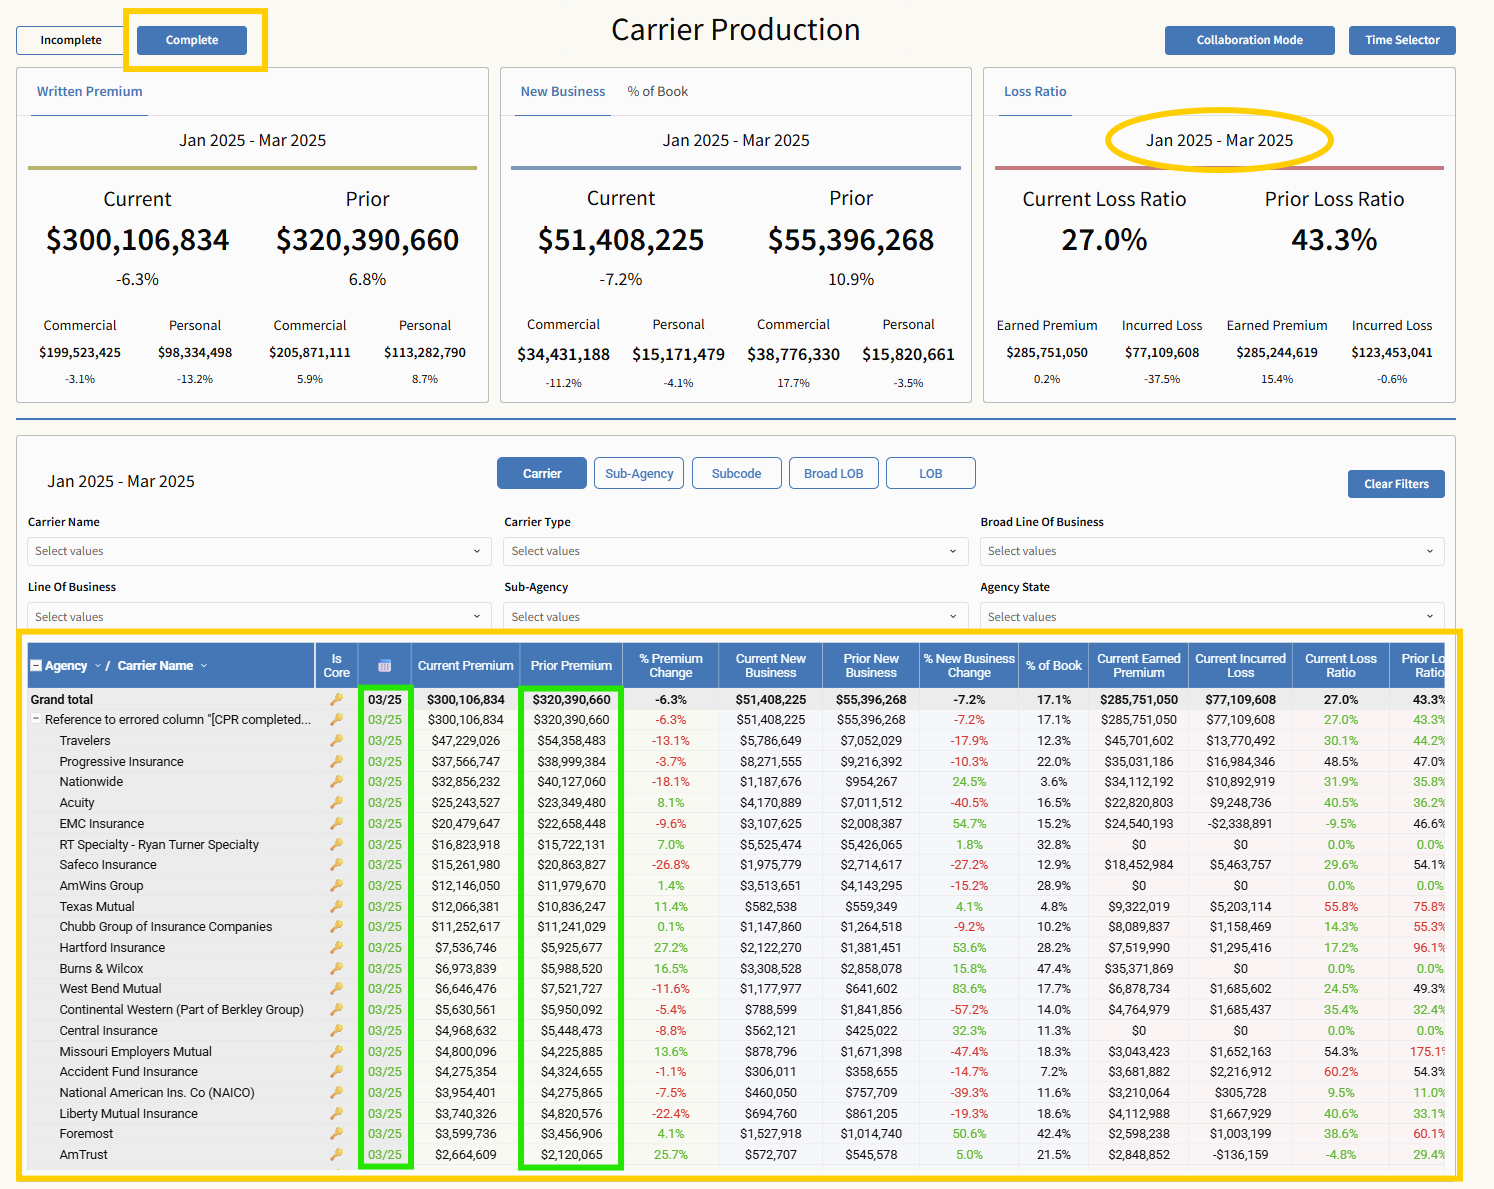
Task: Click the key icon in the AmTrust row
Action: coord(337,1155)
